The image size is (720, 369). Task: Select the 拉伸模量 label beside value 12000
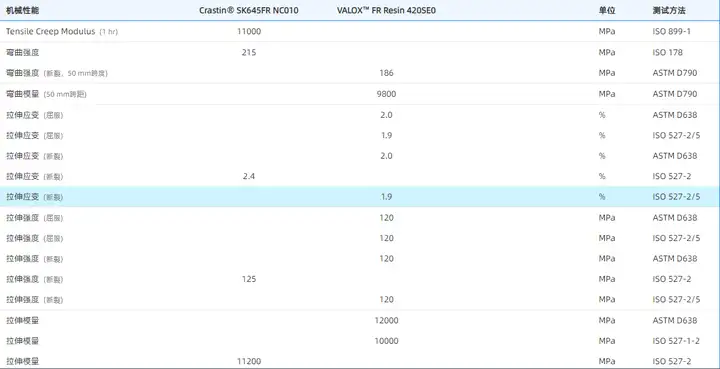(22, 320)
